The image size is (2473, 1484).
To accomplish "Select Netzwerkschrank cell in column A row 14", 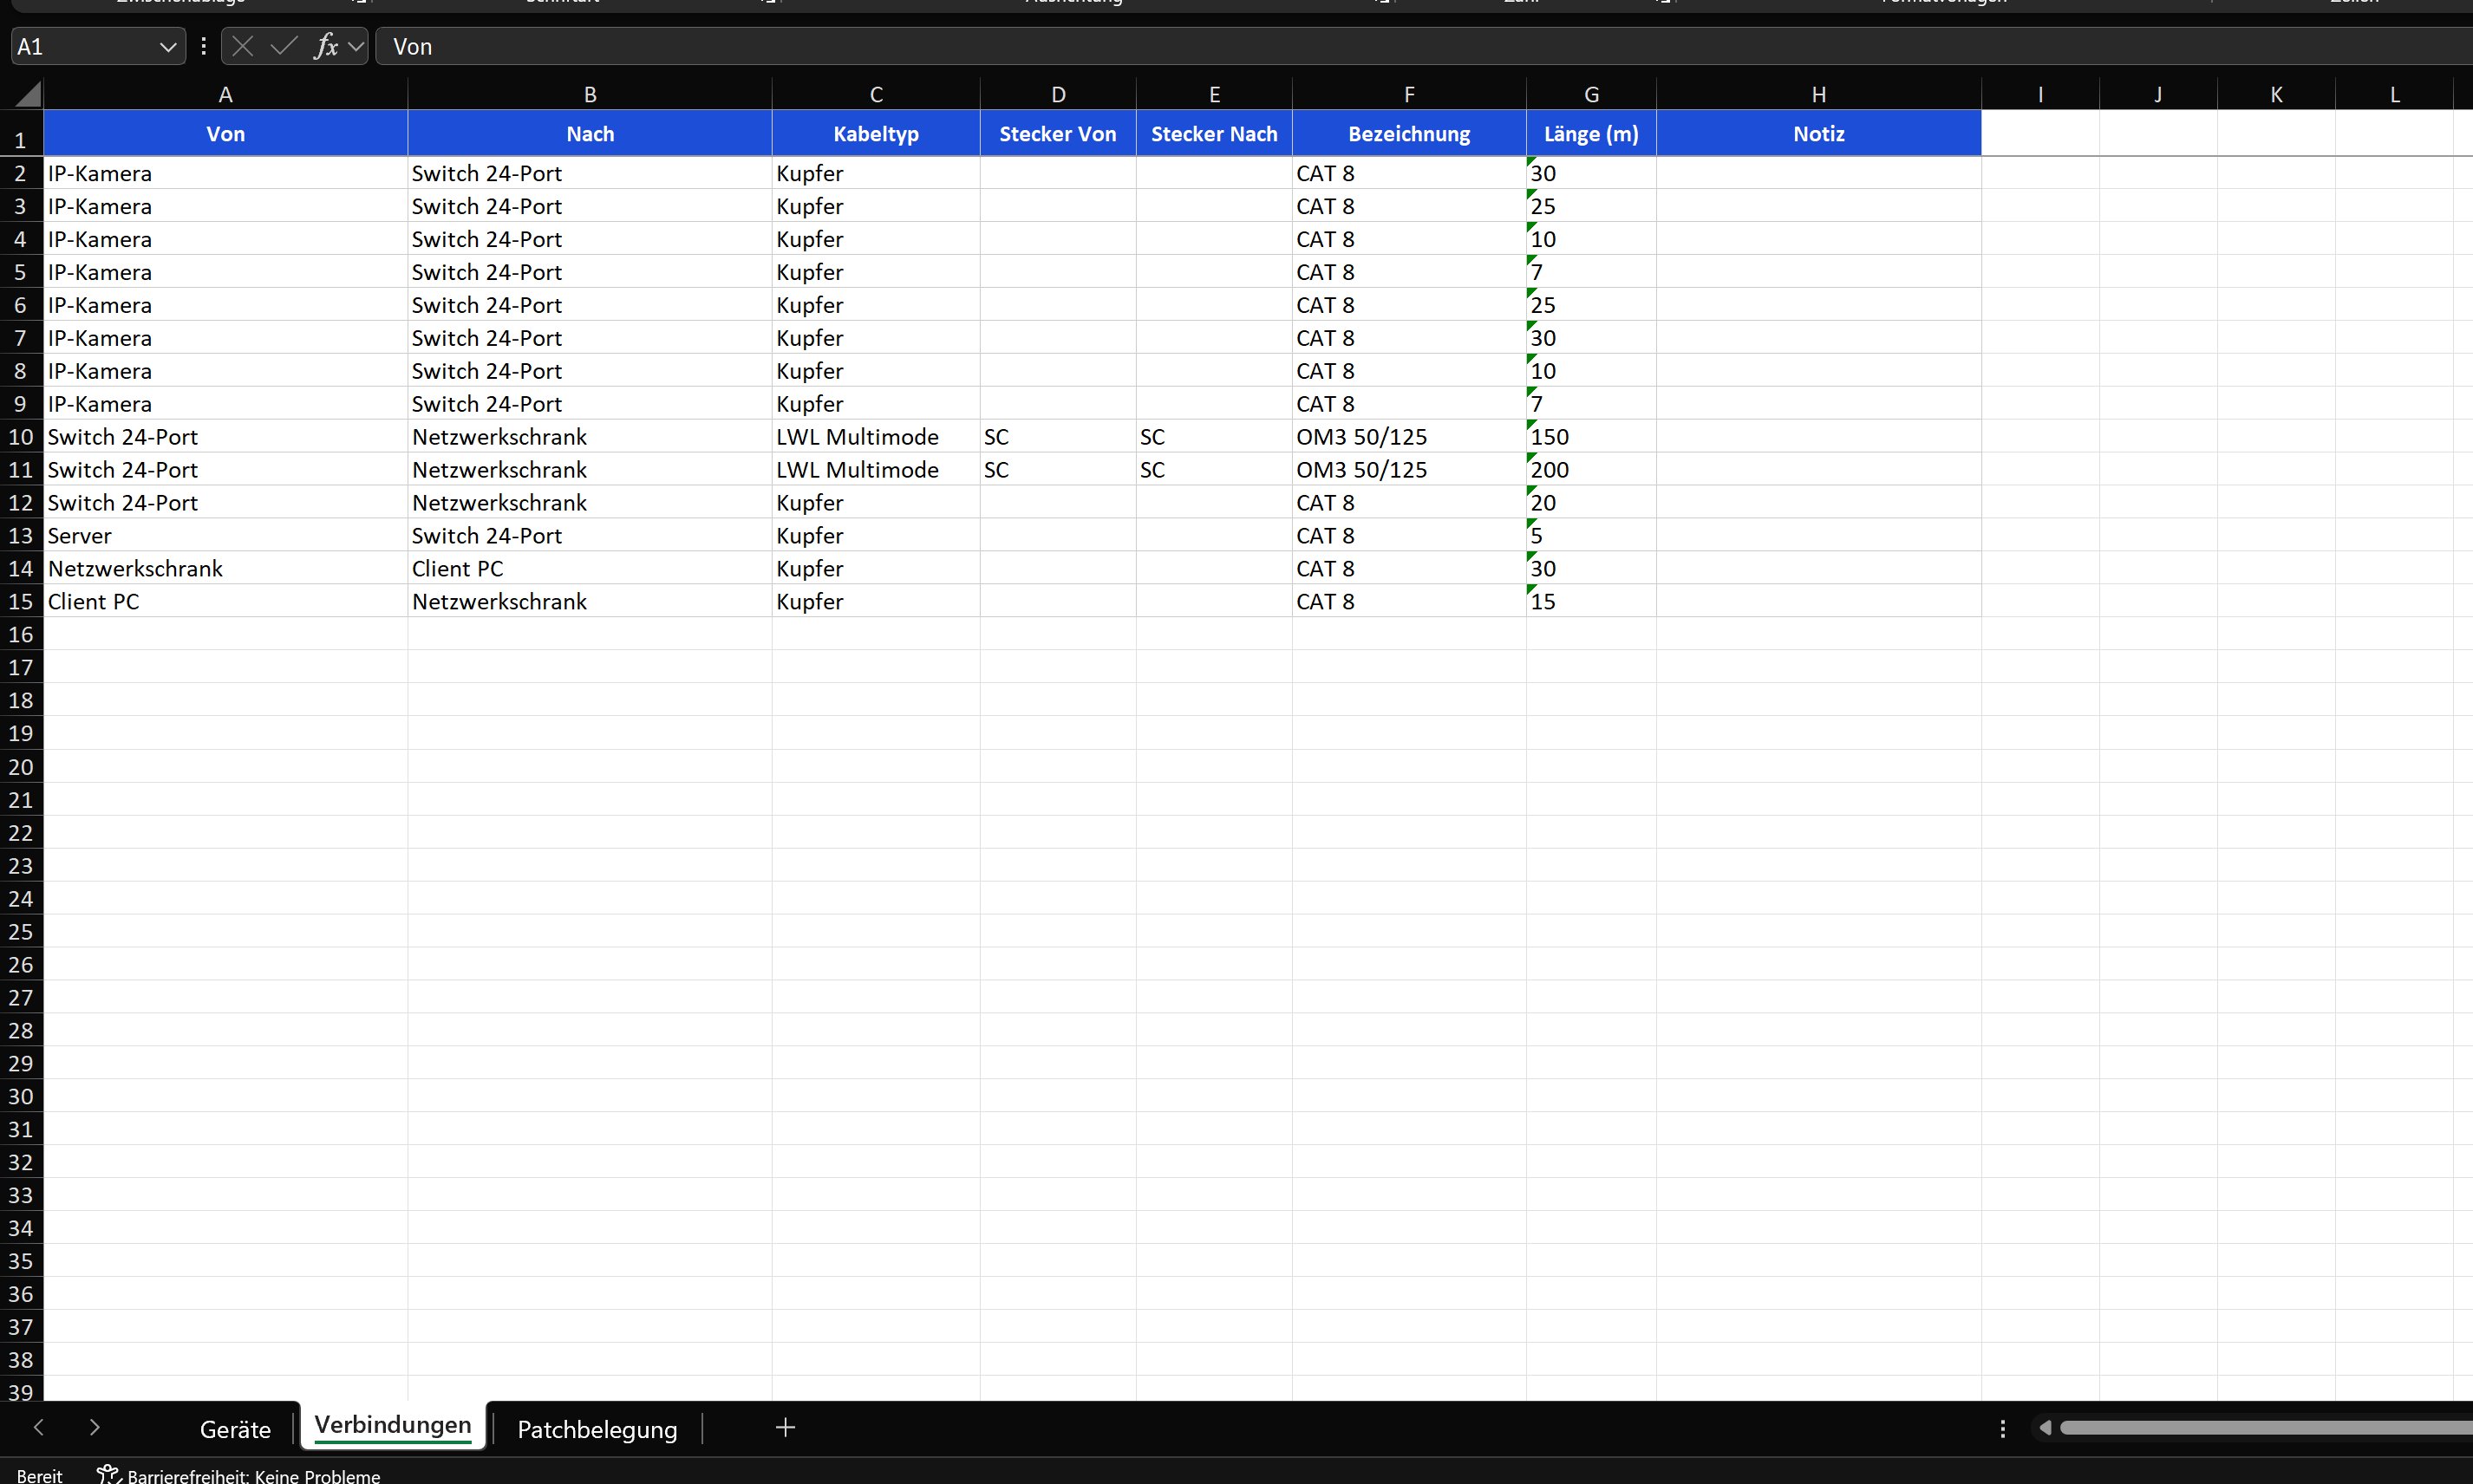I will [x=226, y=569].
